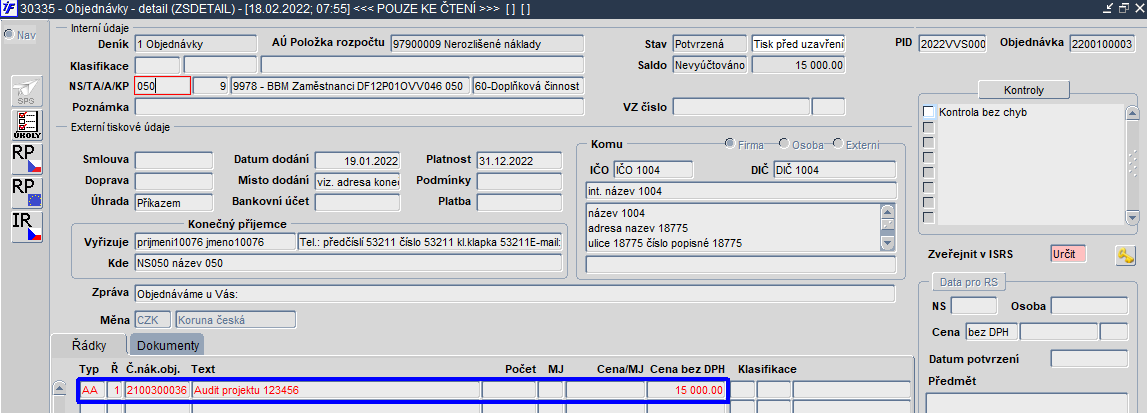Click the NS field containing 050
The width and height of the screenshot is (1147, 413).
(162, 86)
